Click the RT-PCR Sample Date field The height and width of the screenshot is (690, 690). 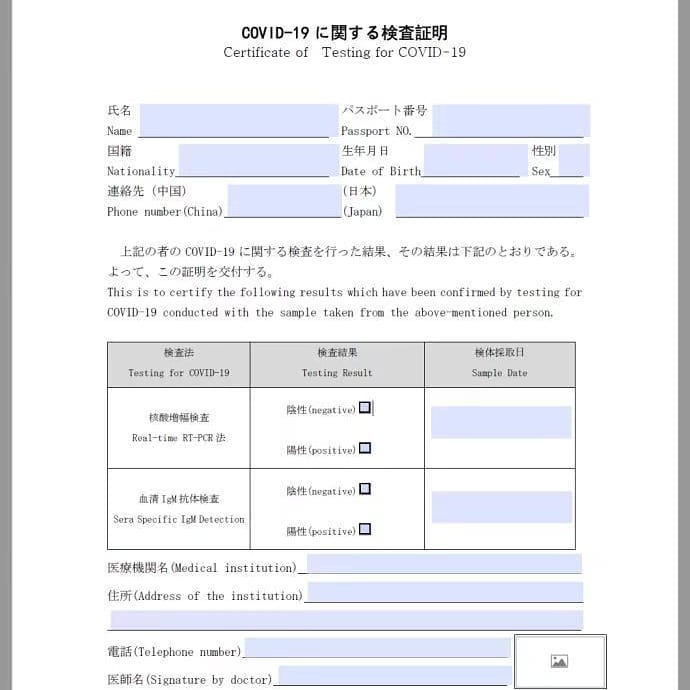click(x=501, y=422)
